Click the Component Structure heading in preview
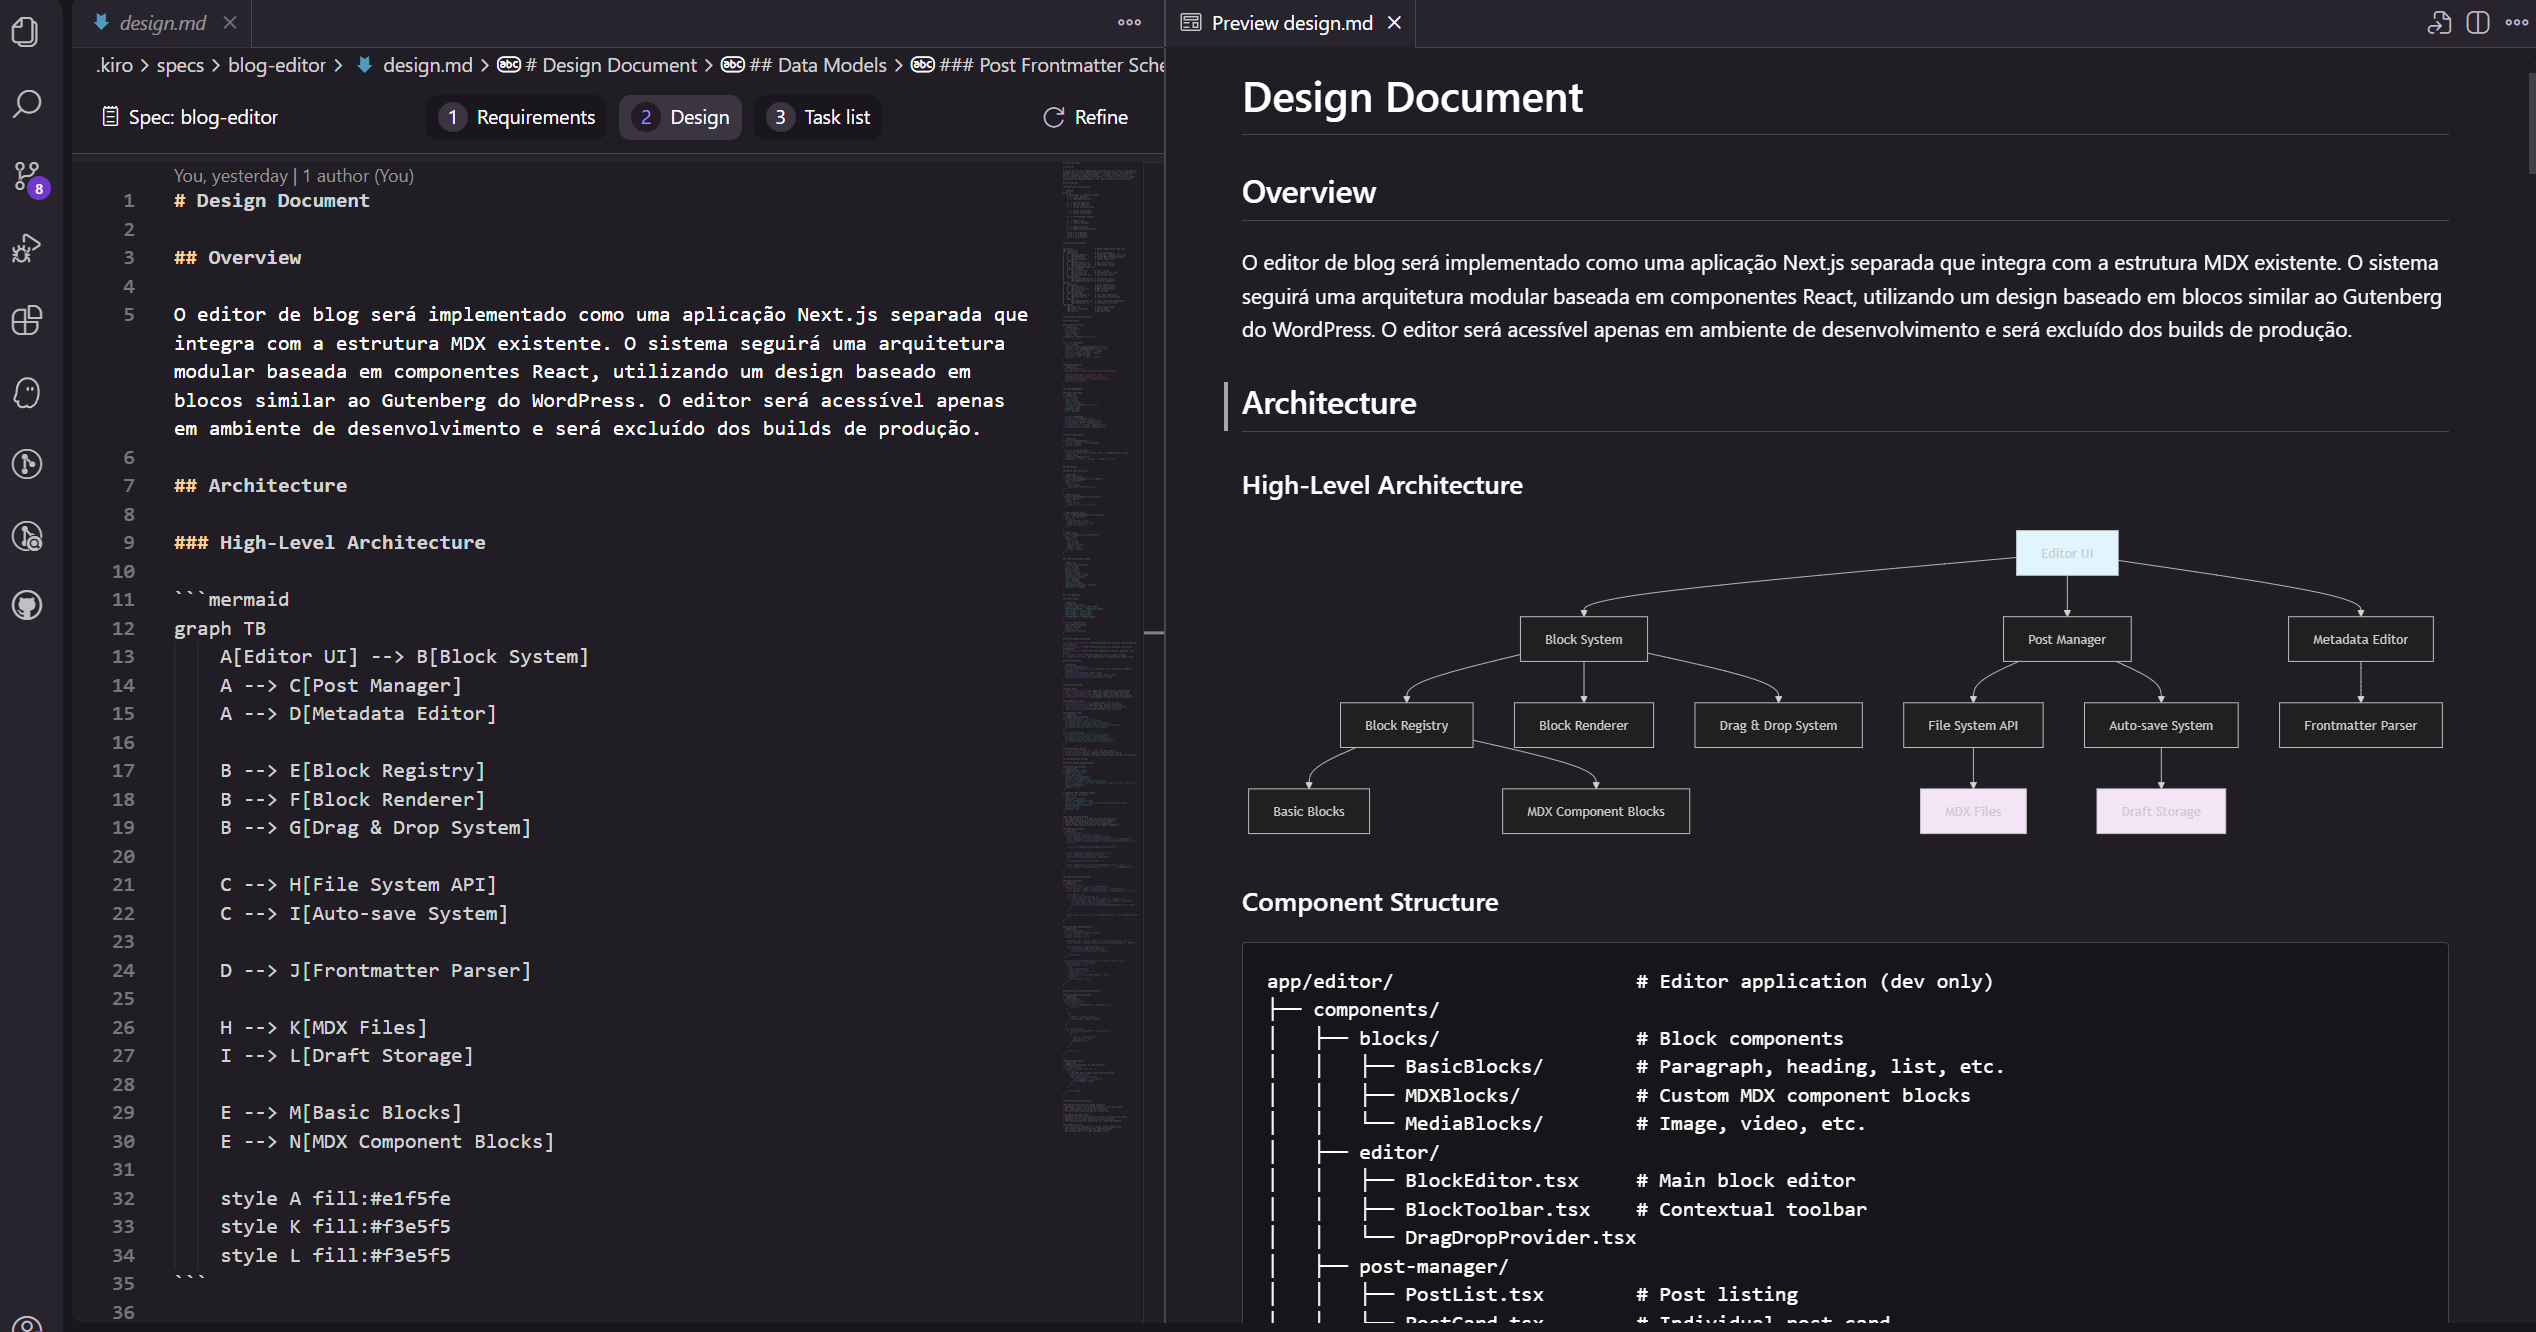The image size is (2536, 1332). (1370, 902)
